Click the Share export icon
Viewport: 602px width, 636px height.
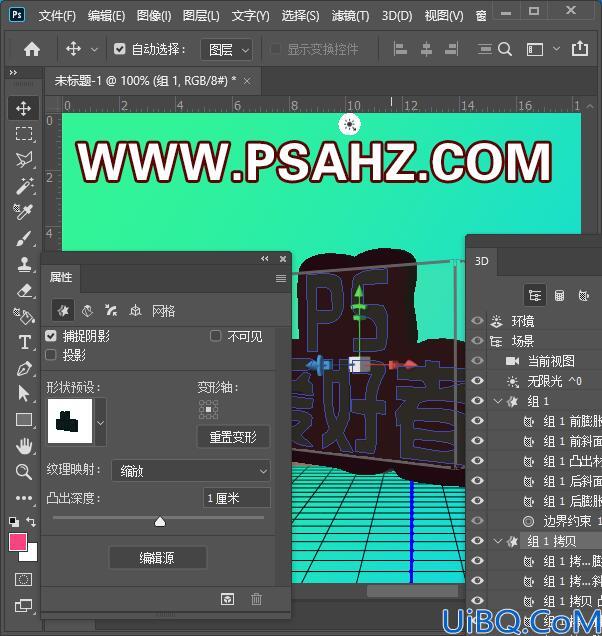(x=580, y=49)
